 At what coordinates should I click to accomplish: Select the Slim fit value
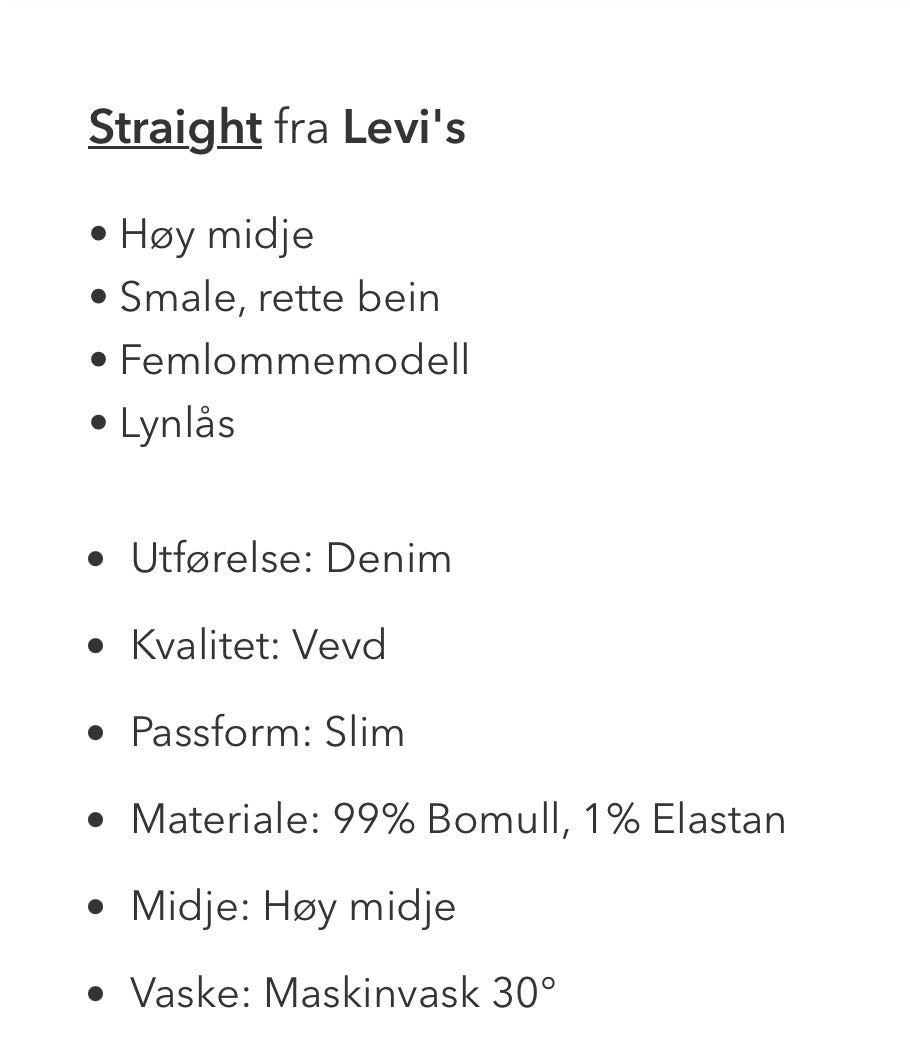click(x=365, y=732)
